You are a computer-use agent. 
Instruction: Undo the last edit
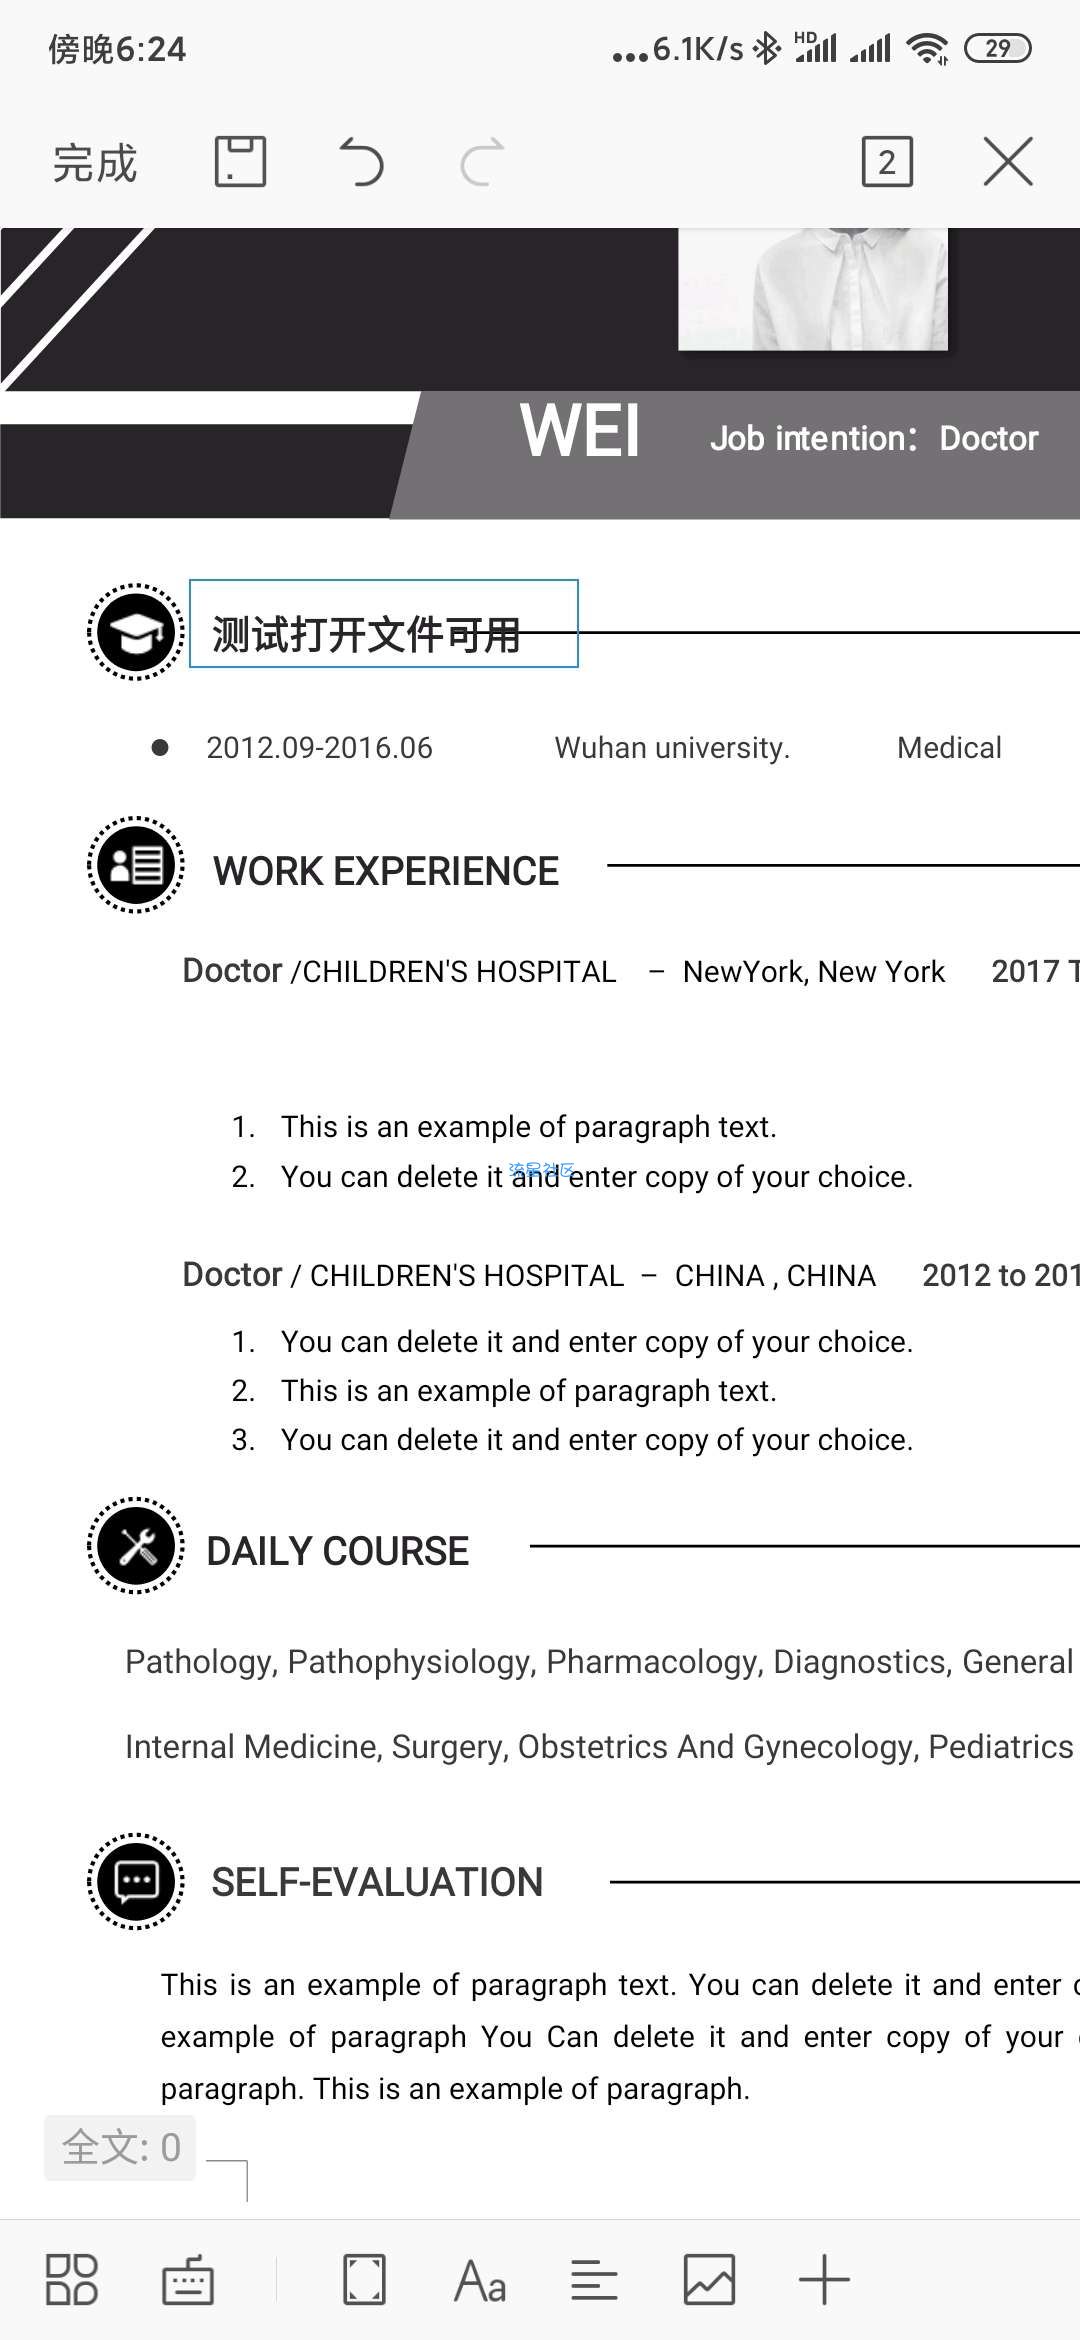[362, 162]
